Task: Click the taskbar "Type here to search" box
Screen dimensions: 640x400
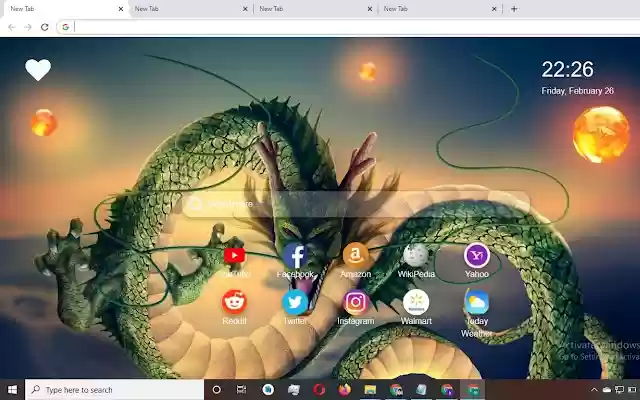Action: (115, 390)
